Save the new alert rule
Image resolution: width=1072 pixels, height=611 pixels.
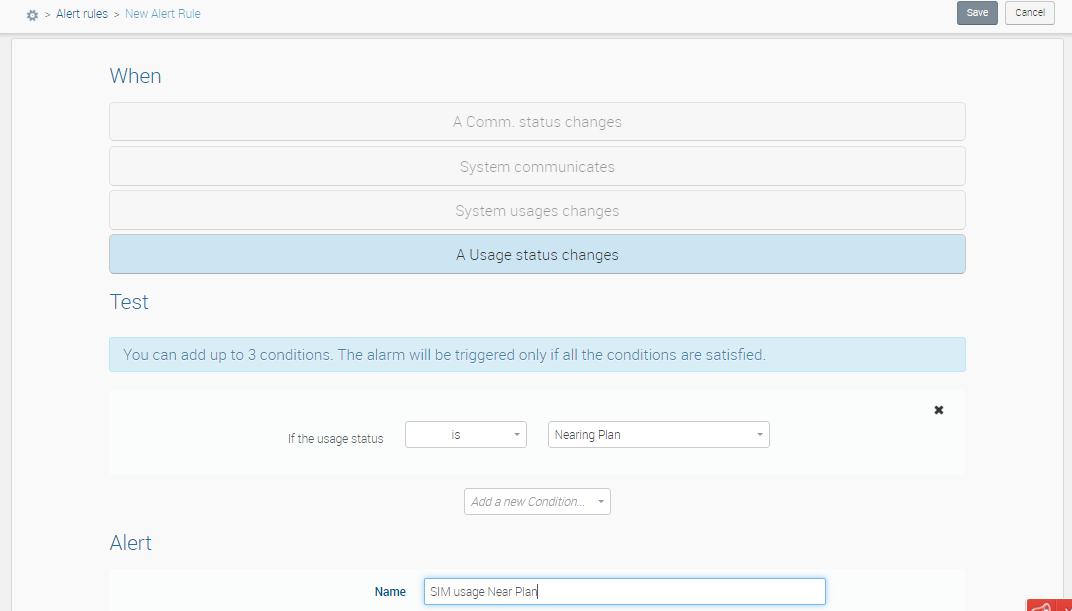coord(977,13)
